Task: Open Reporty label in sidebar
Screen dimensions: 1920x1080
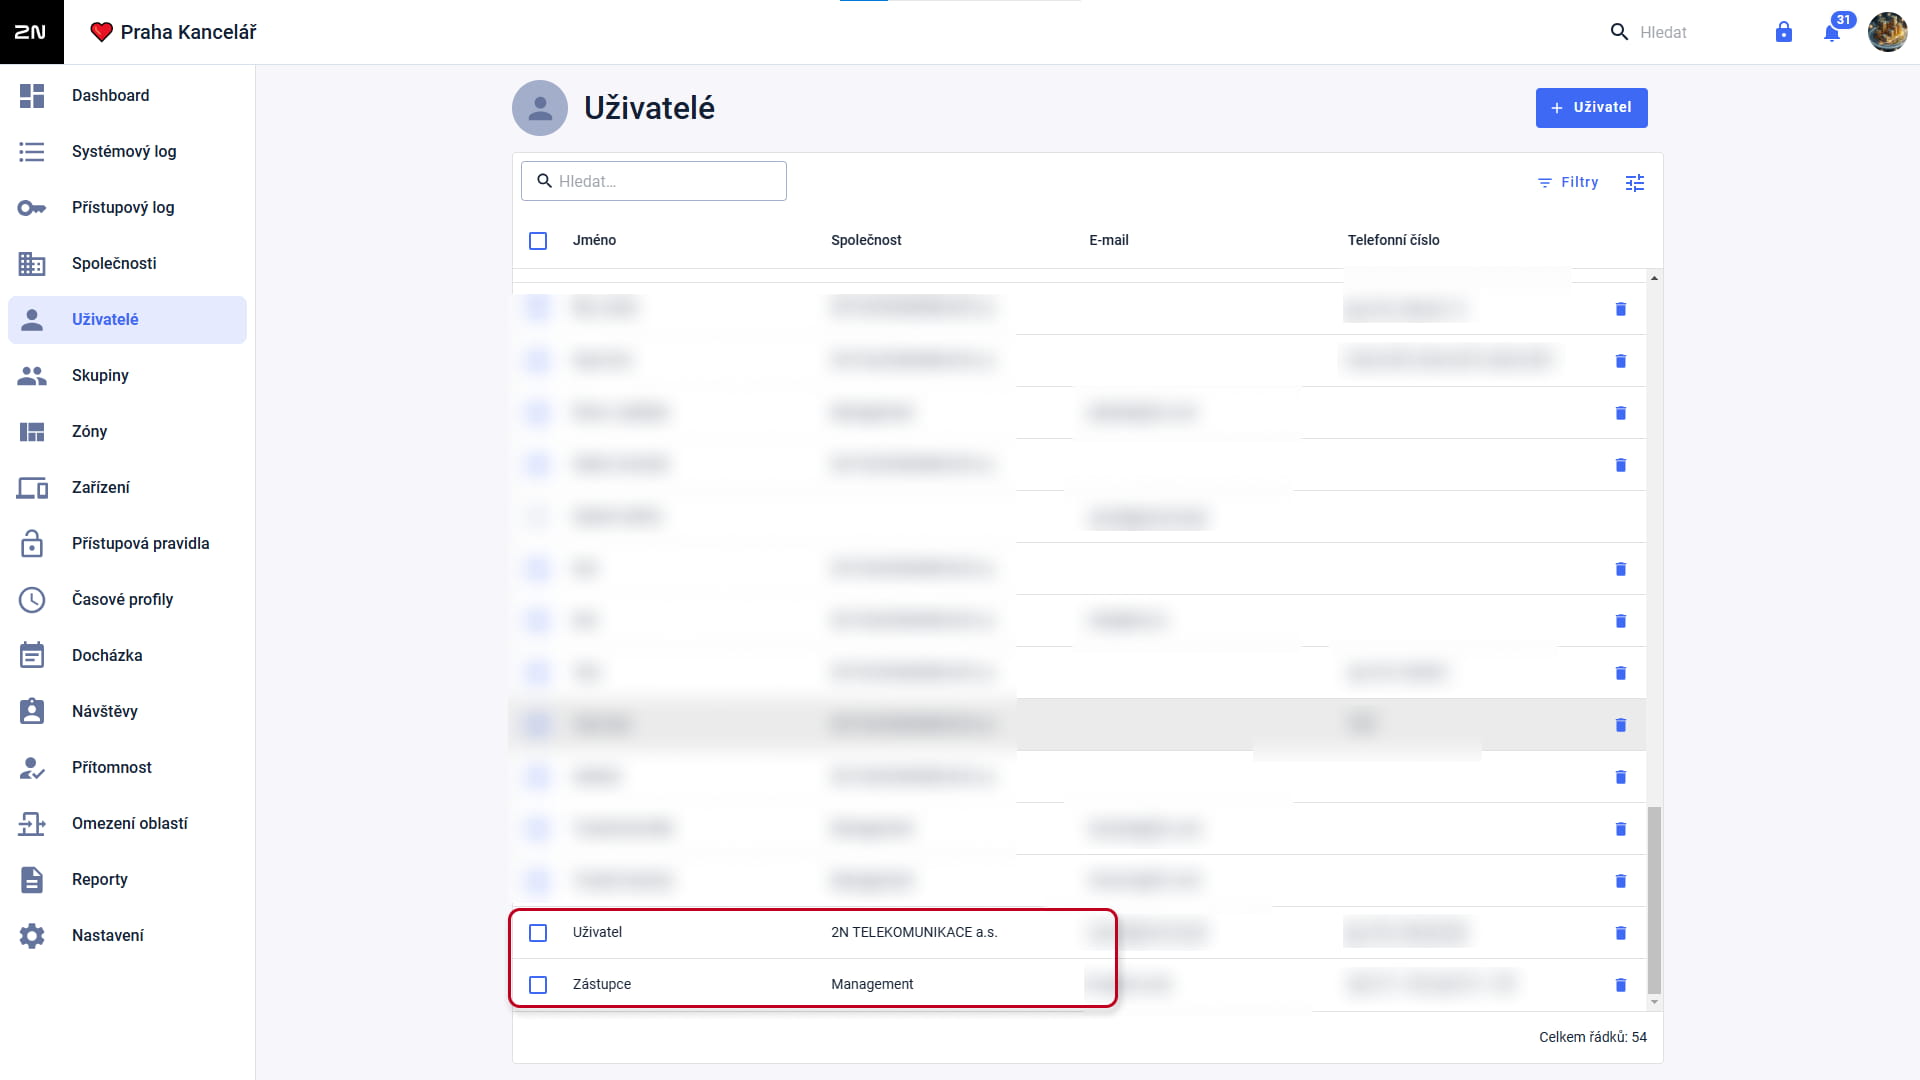Action: coord(100,880)
